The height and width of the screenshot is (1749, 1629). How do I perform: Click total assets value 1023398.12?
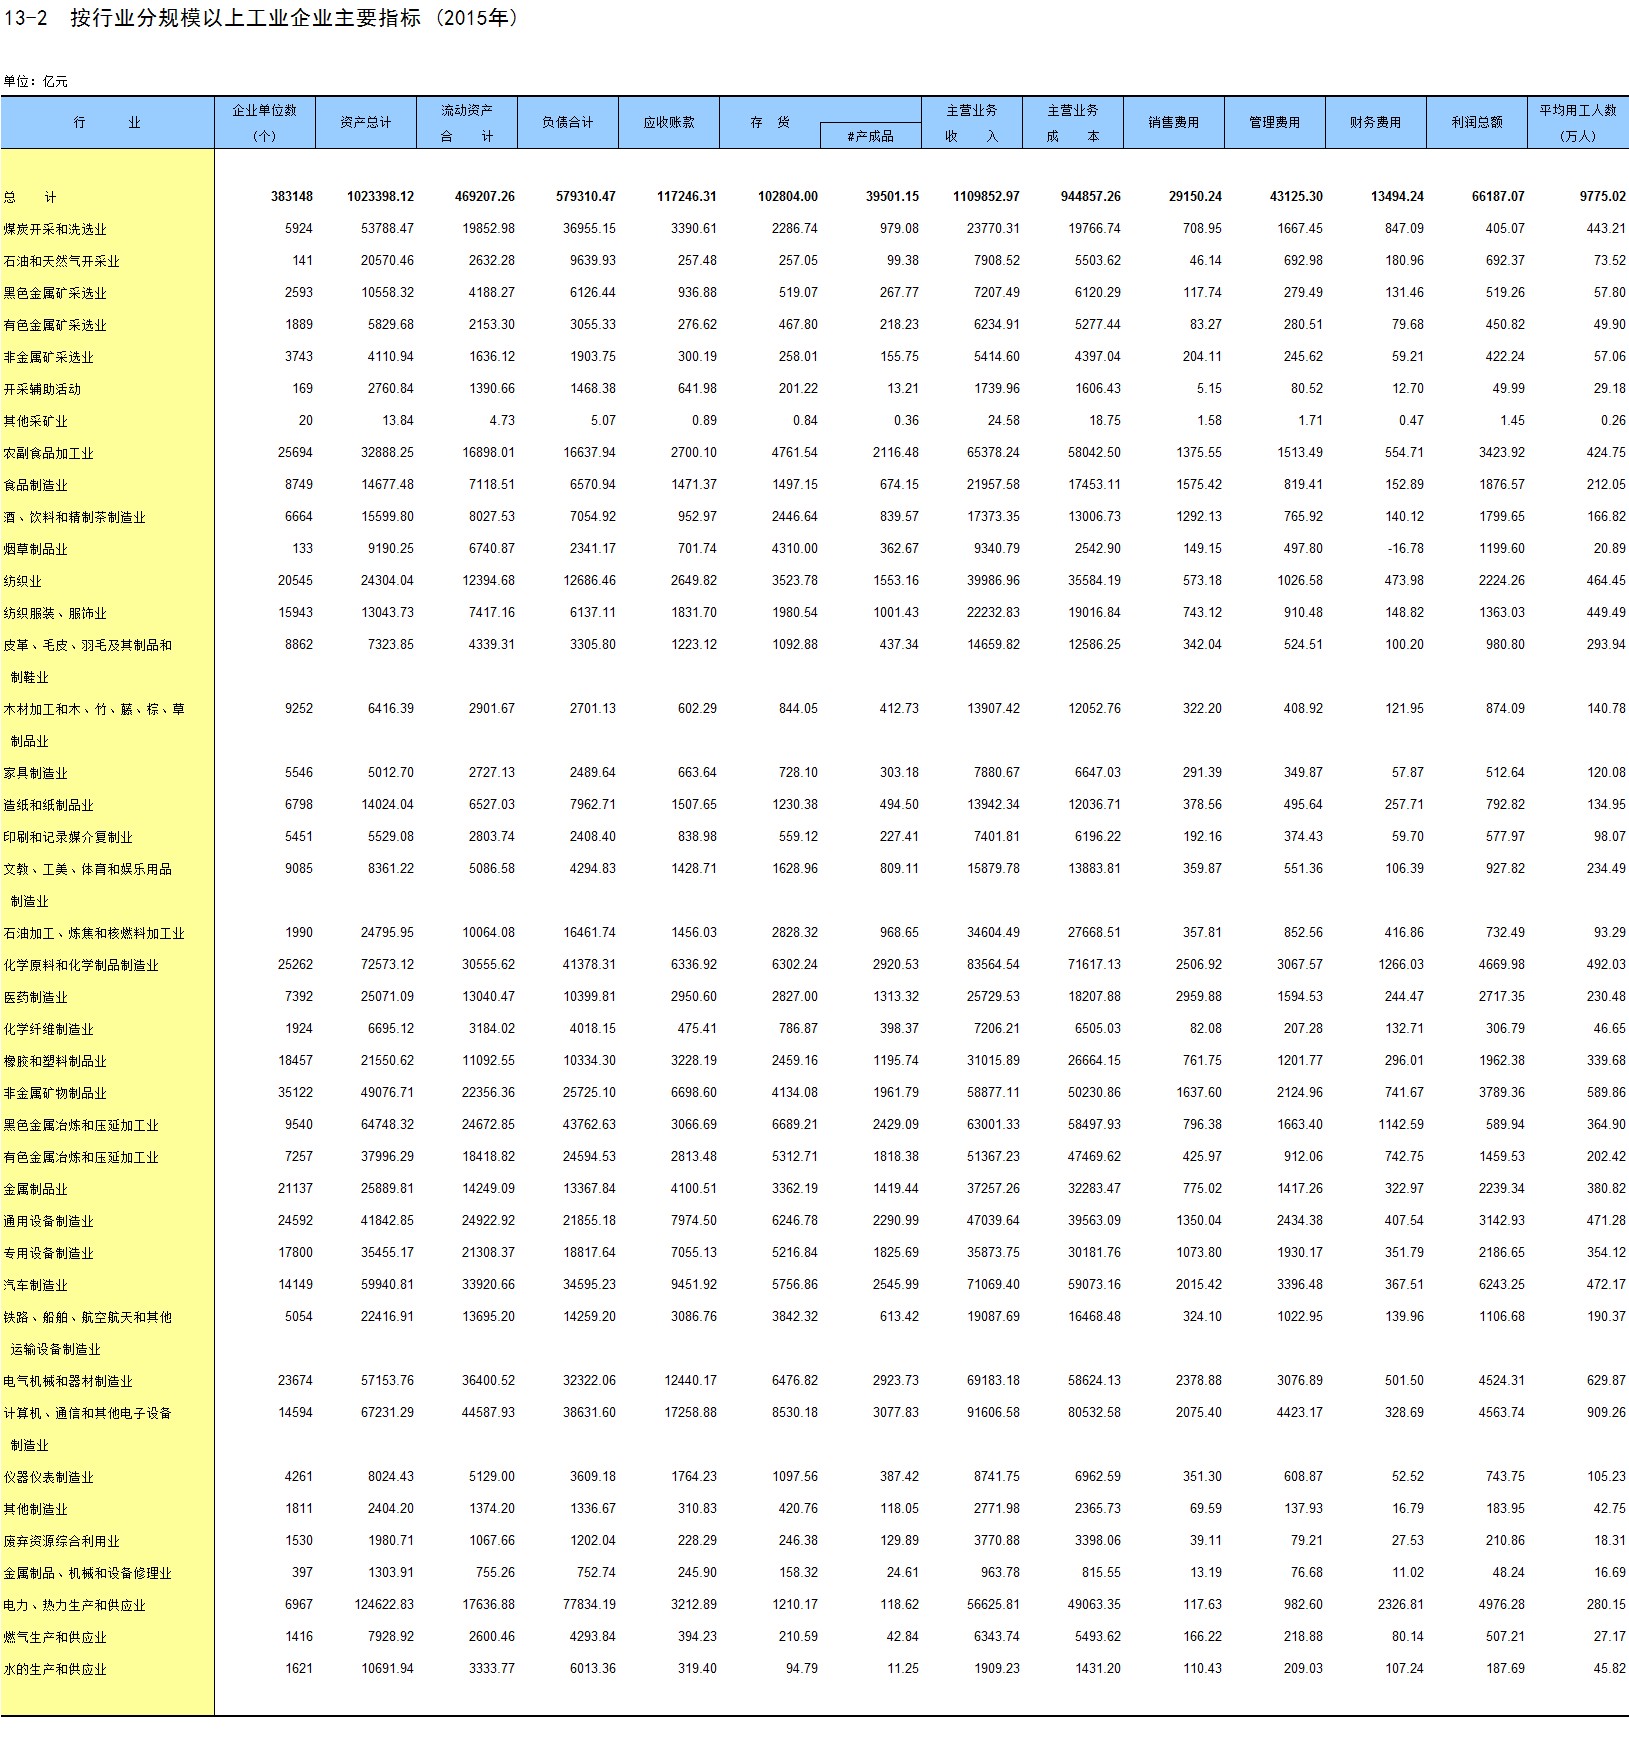click(381, 197)
